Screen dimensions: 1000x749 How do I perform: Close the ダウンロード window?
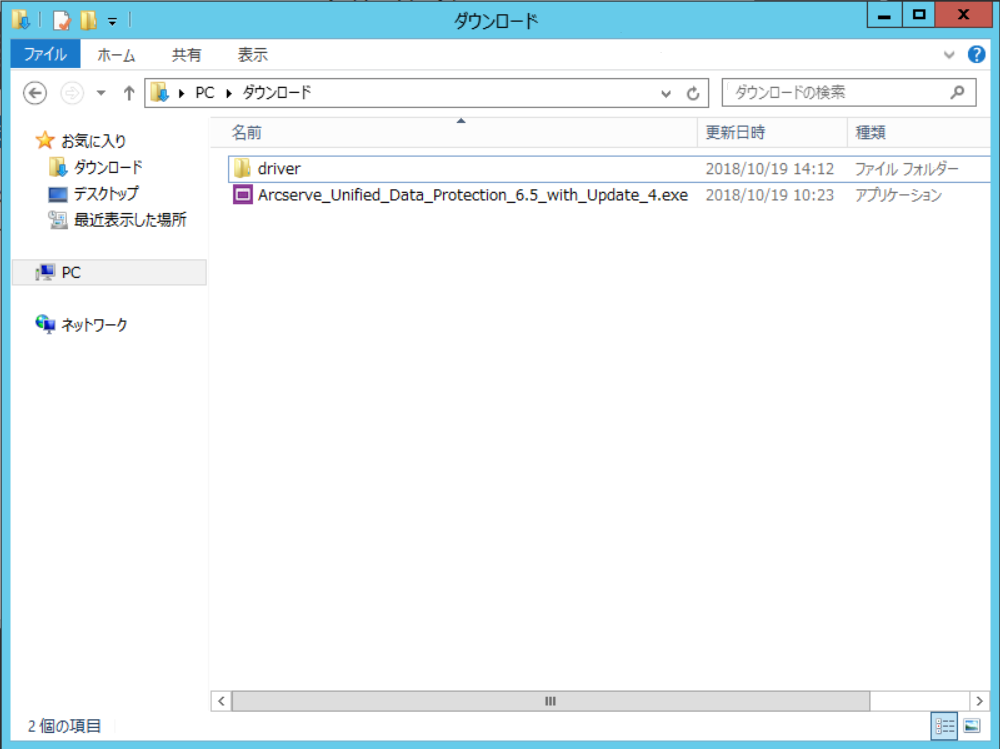coord(964,15)
